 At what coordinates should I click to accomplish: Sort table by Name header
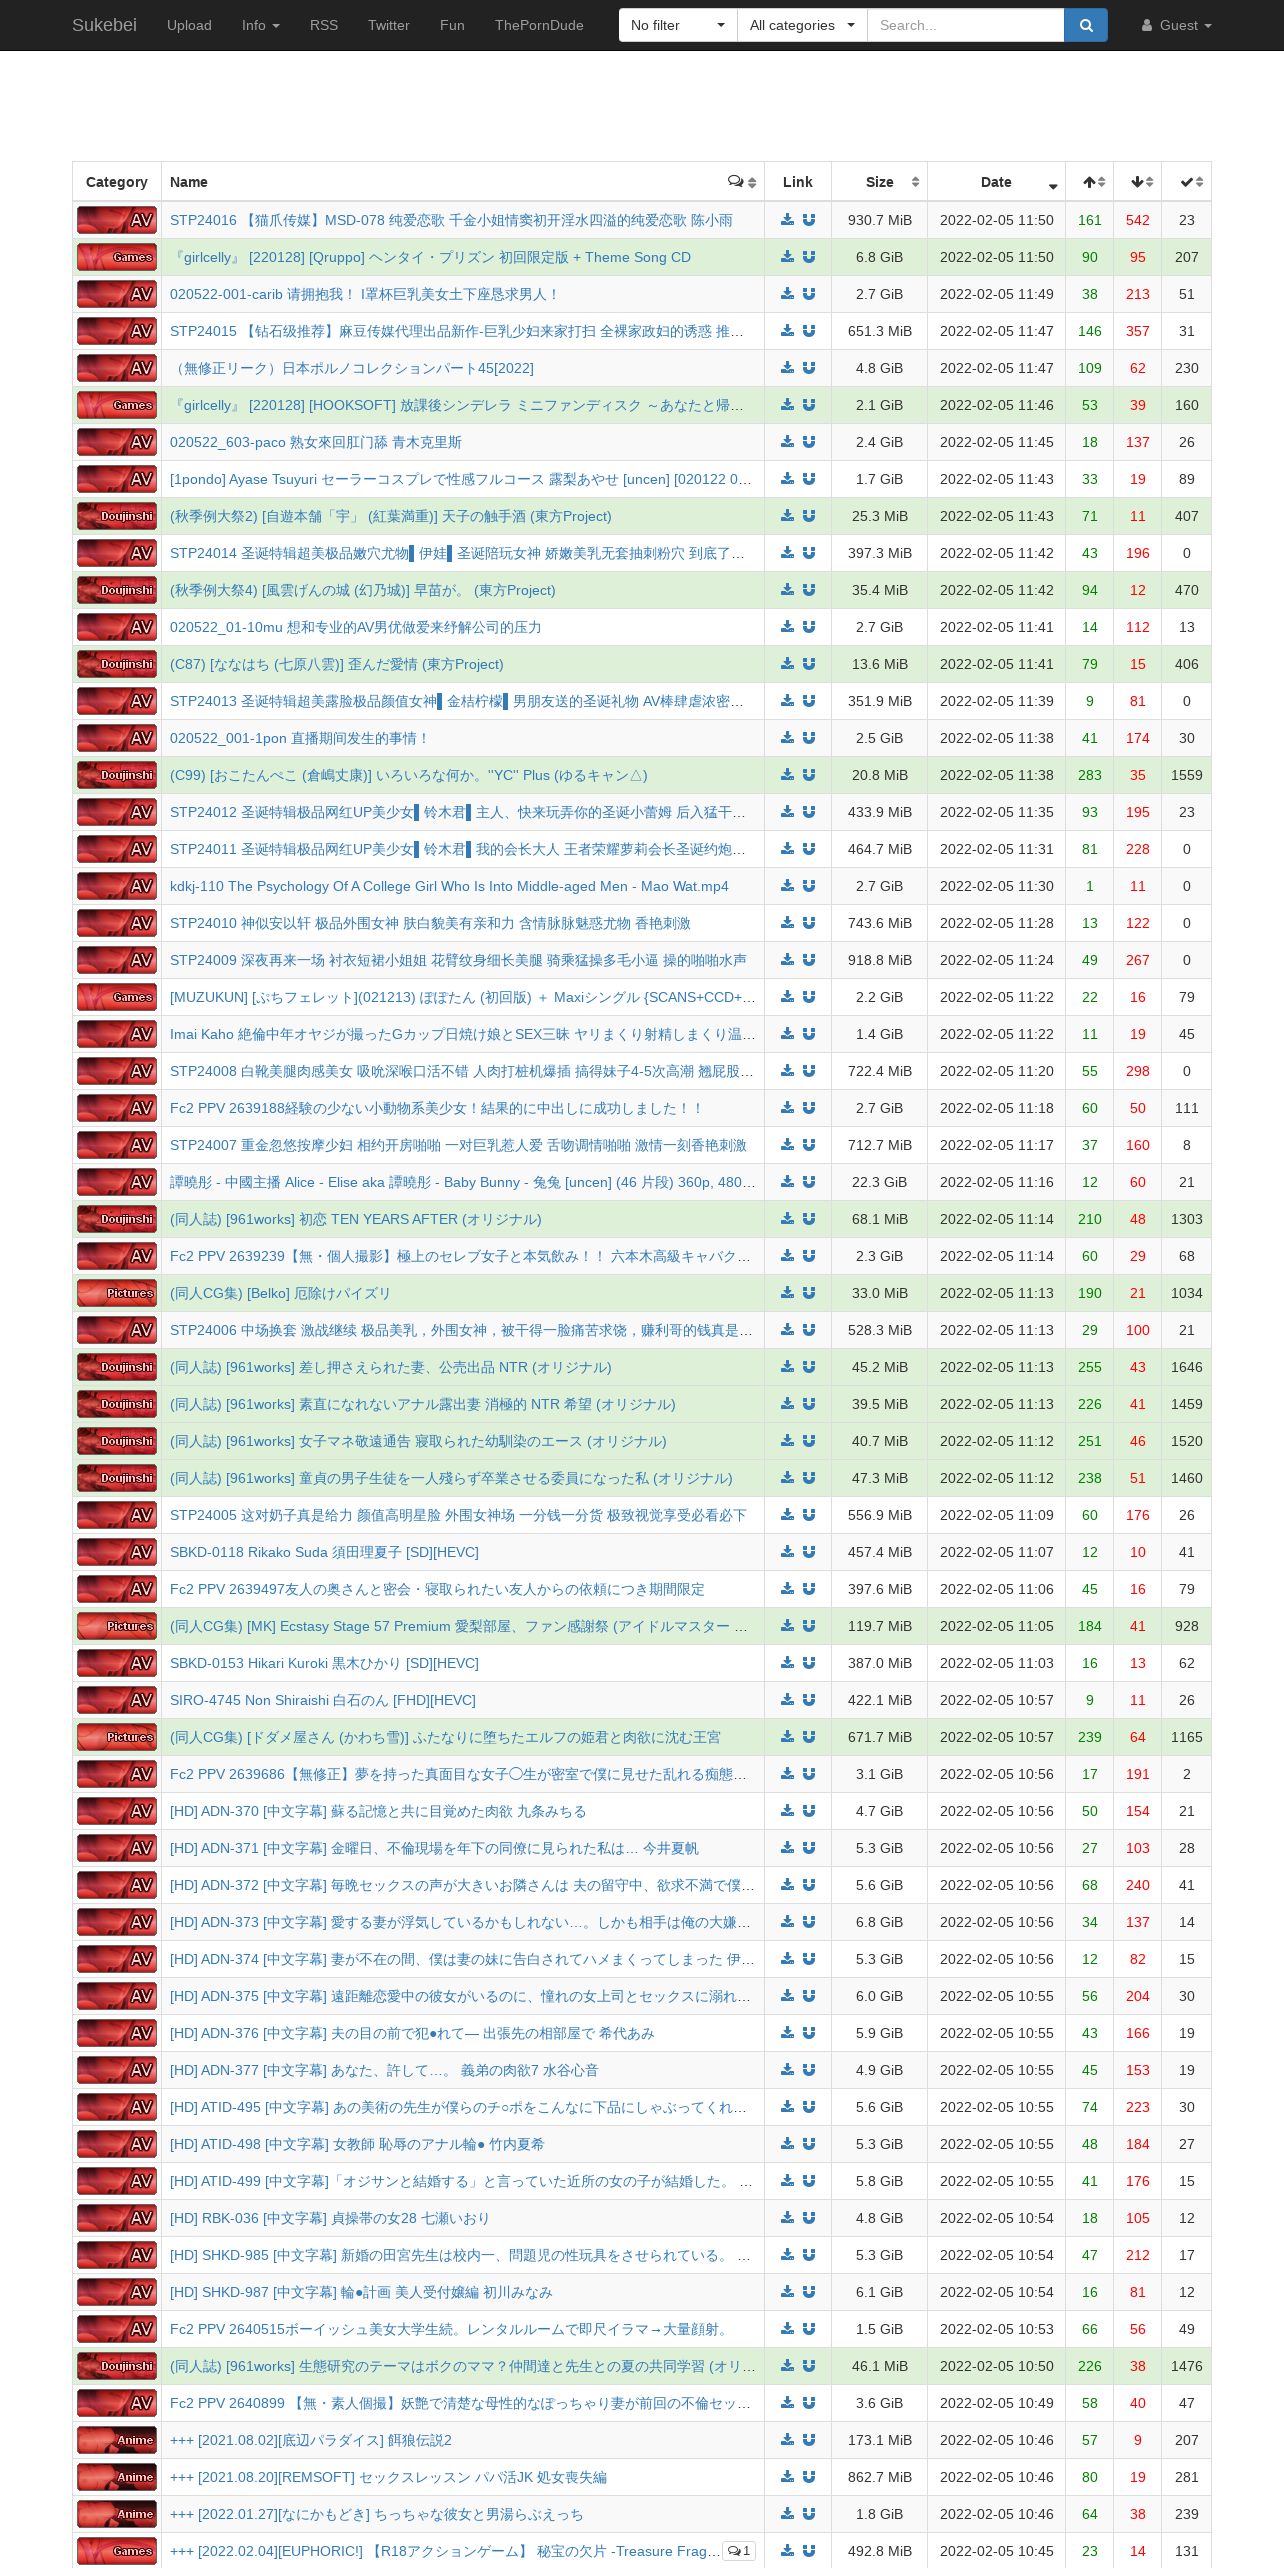pos(463,182)
